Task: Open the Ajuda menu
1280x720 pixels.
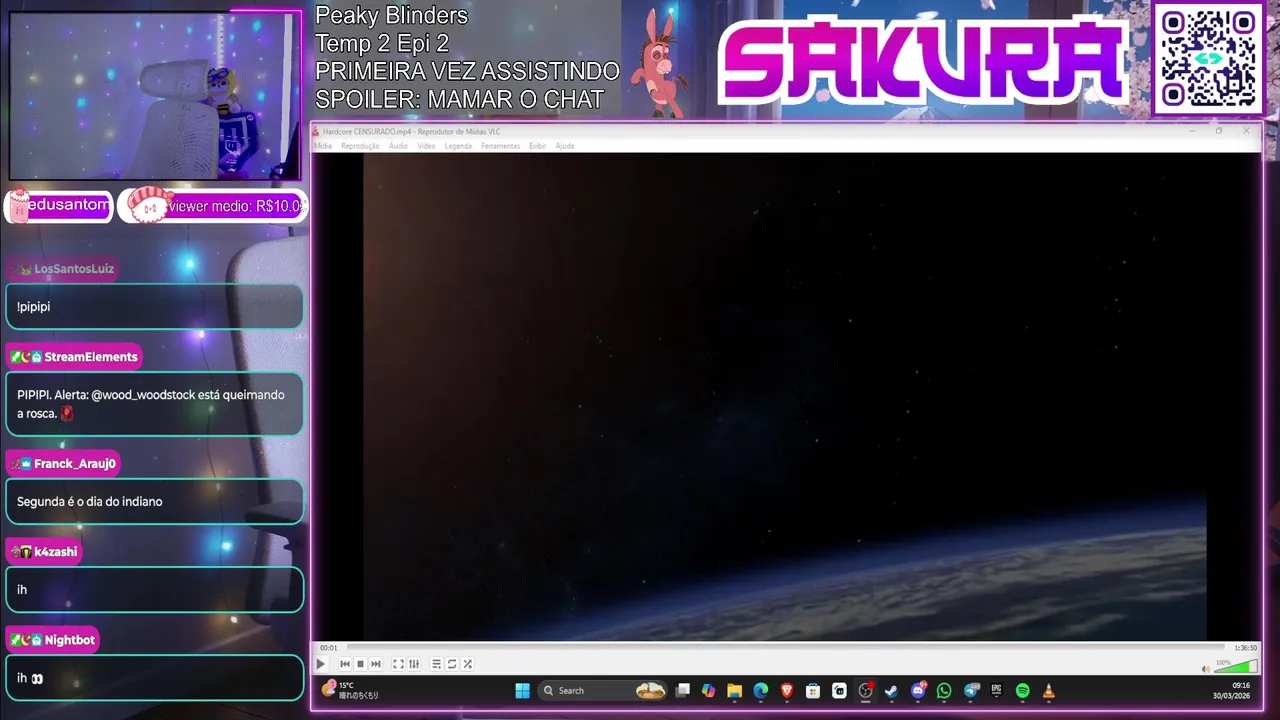Action: click(x=565, y=146)
